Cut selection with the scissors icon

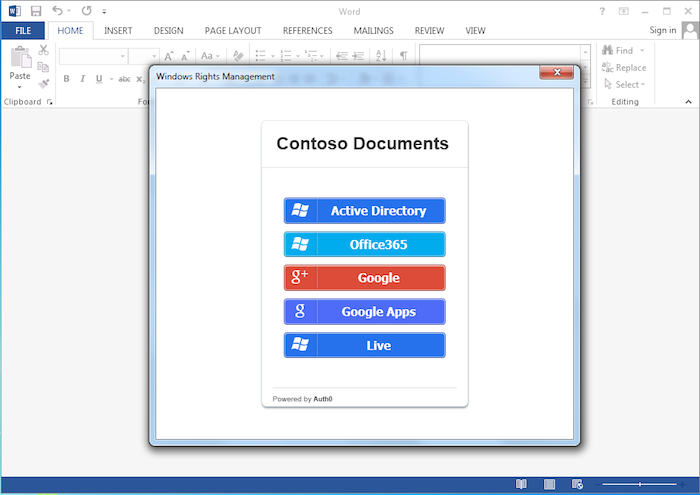(x=43, y=50)
